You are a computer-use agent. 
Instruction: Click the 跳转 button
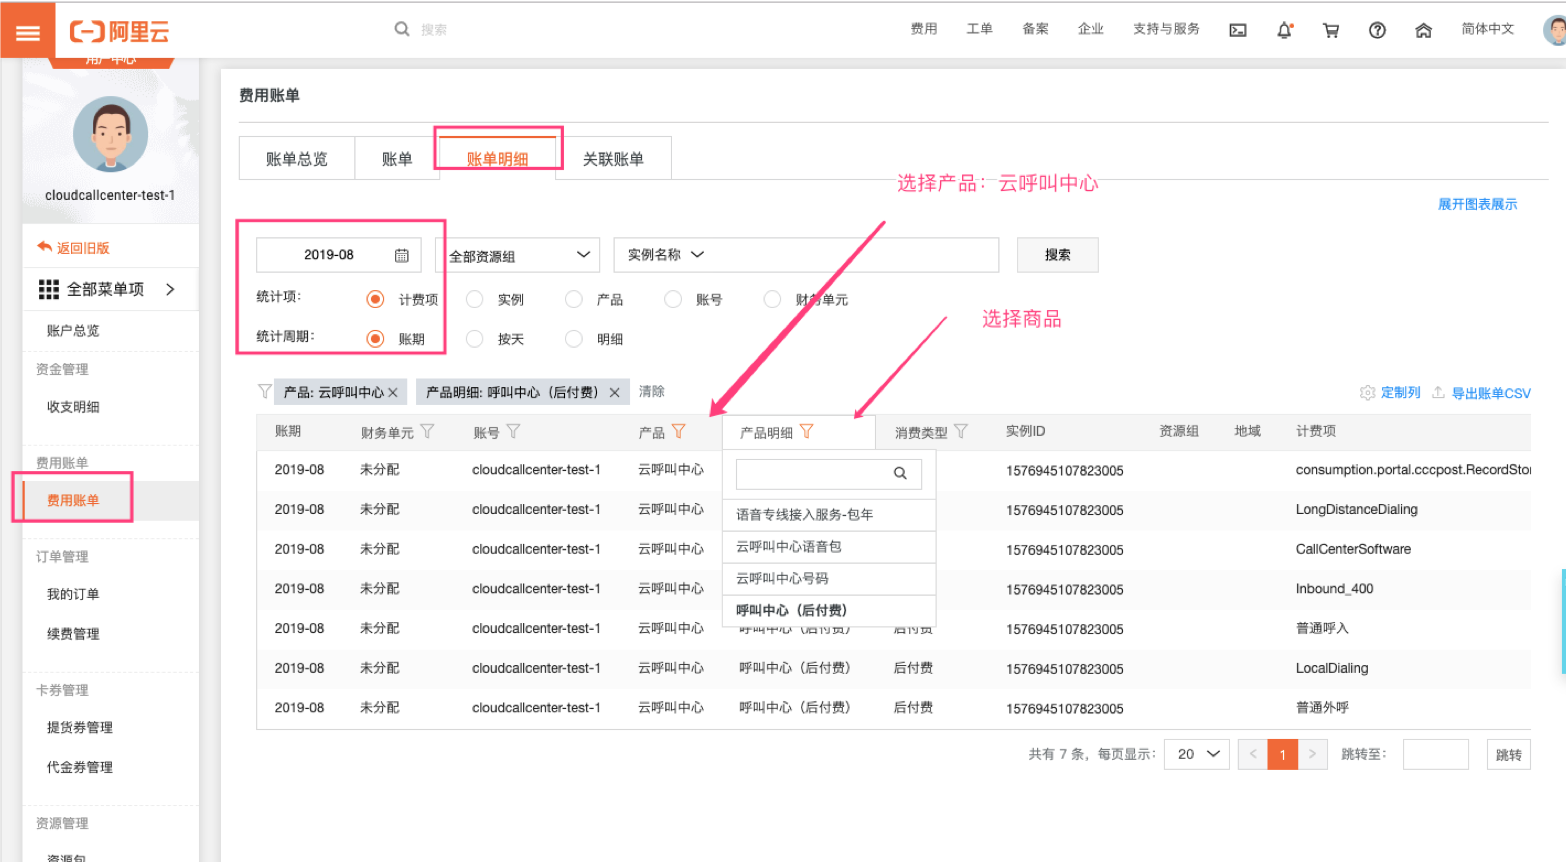tap(1509, 754)
